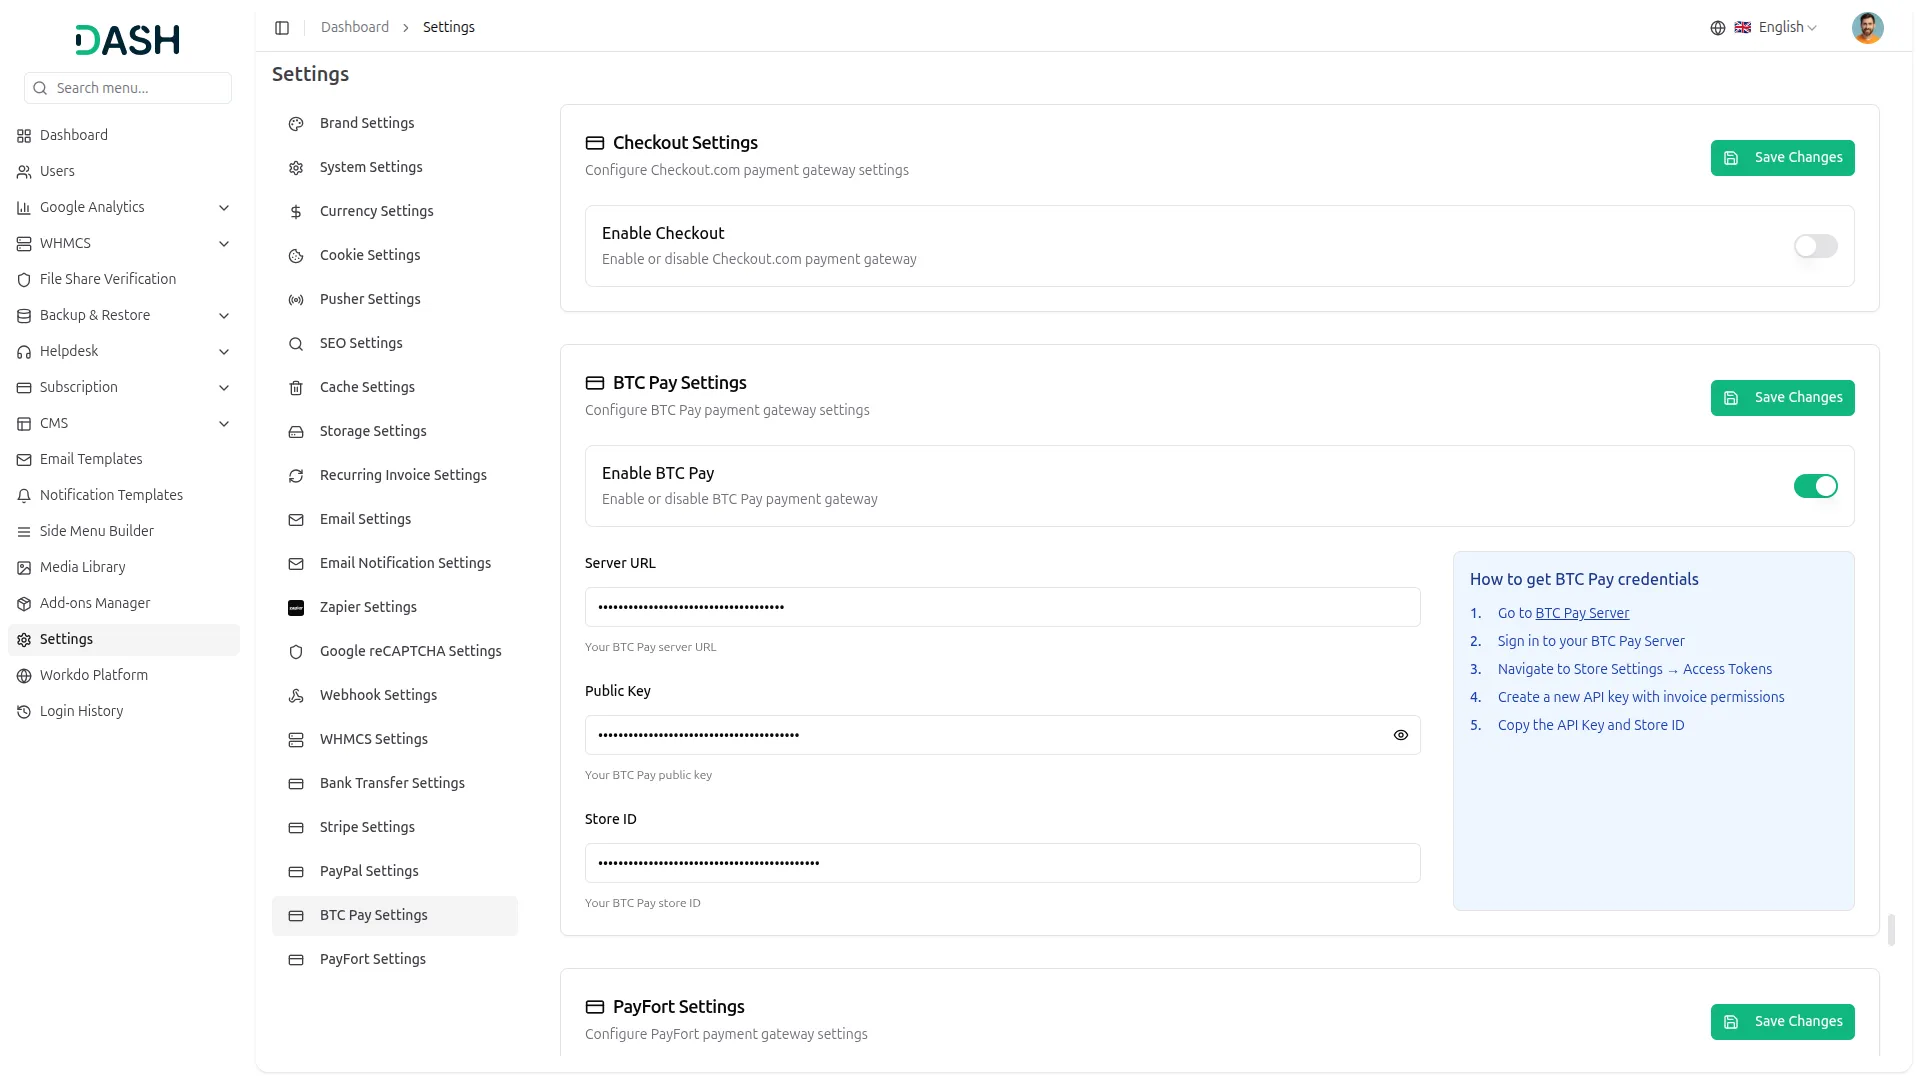Click the page vertical scrollbar thumb
The image size is (1920, 1080).
(1891, 930)
